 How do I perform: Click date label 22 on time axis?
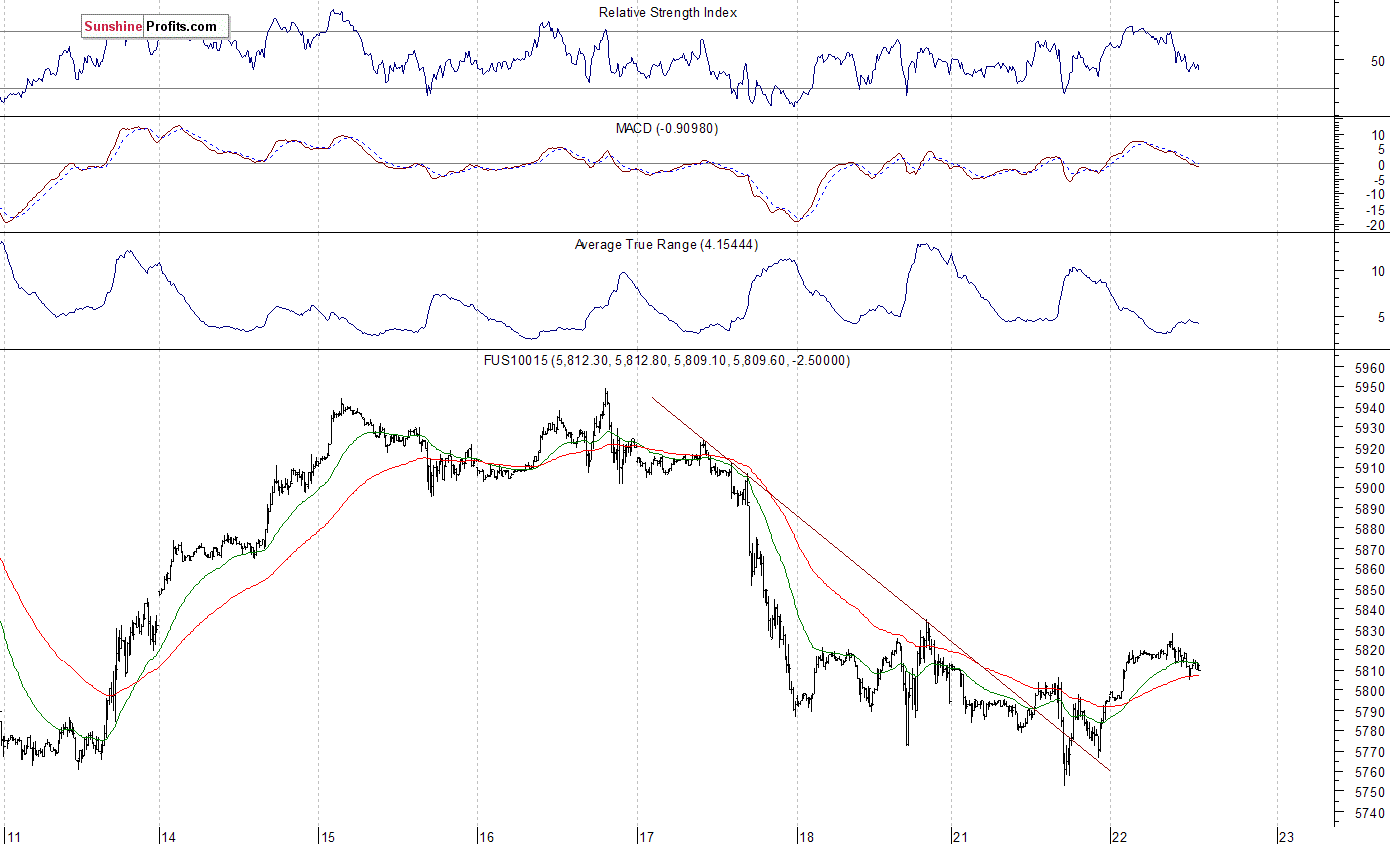tap(1121, 836)
